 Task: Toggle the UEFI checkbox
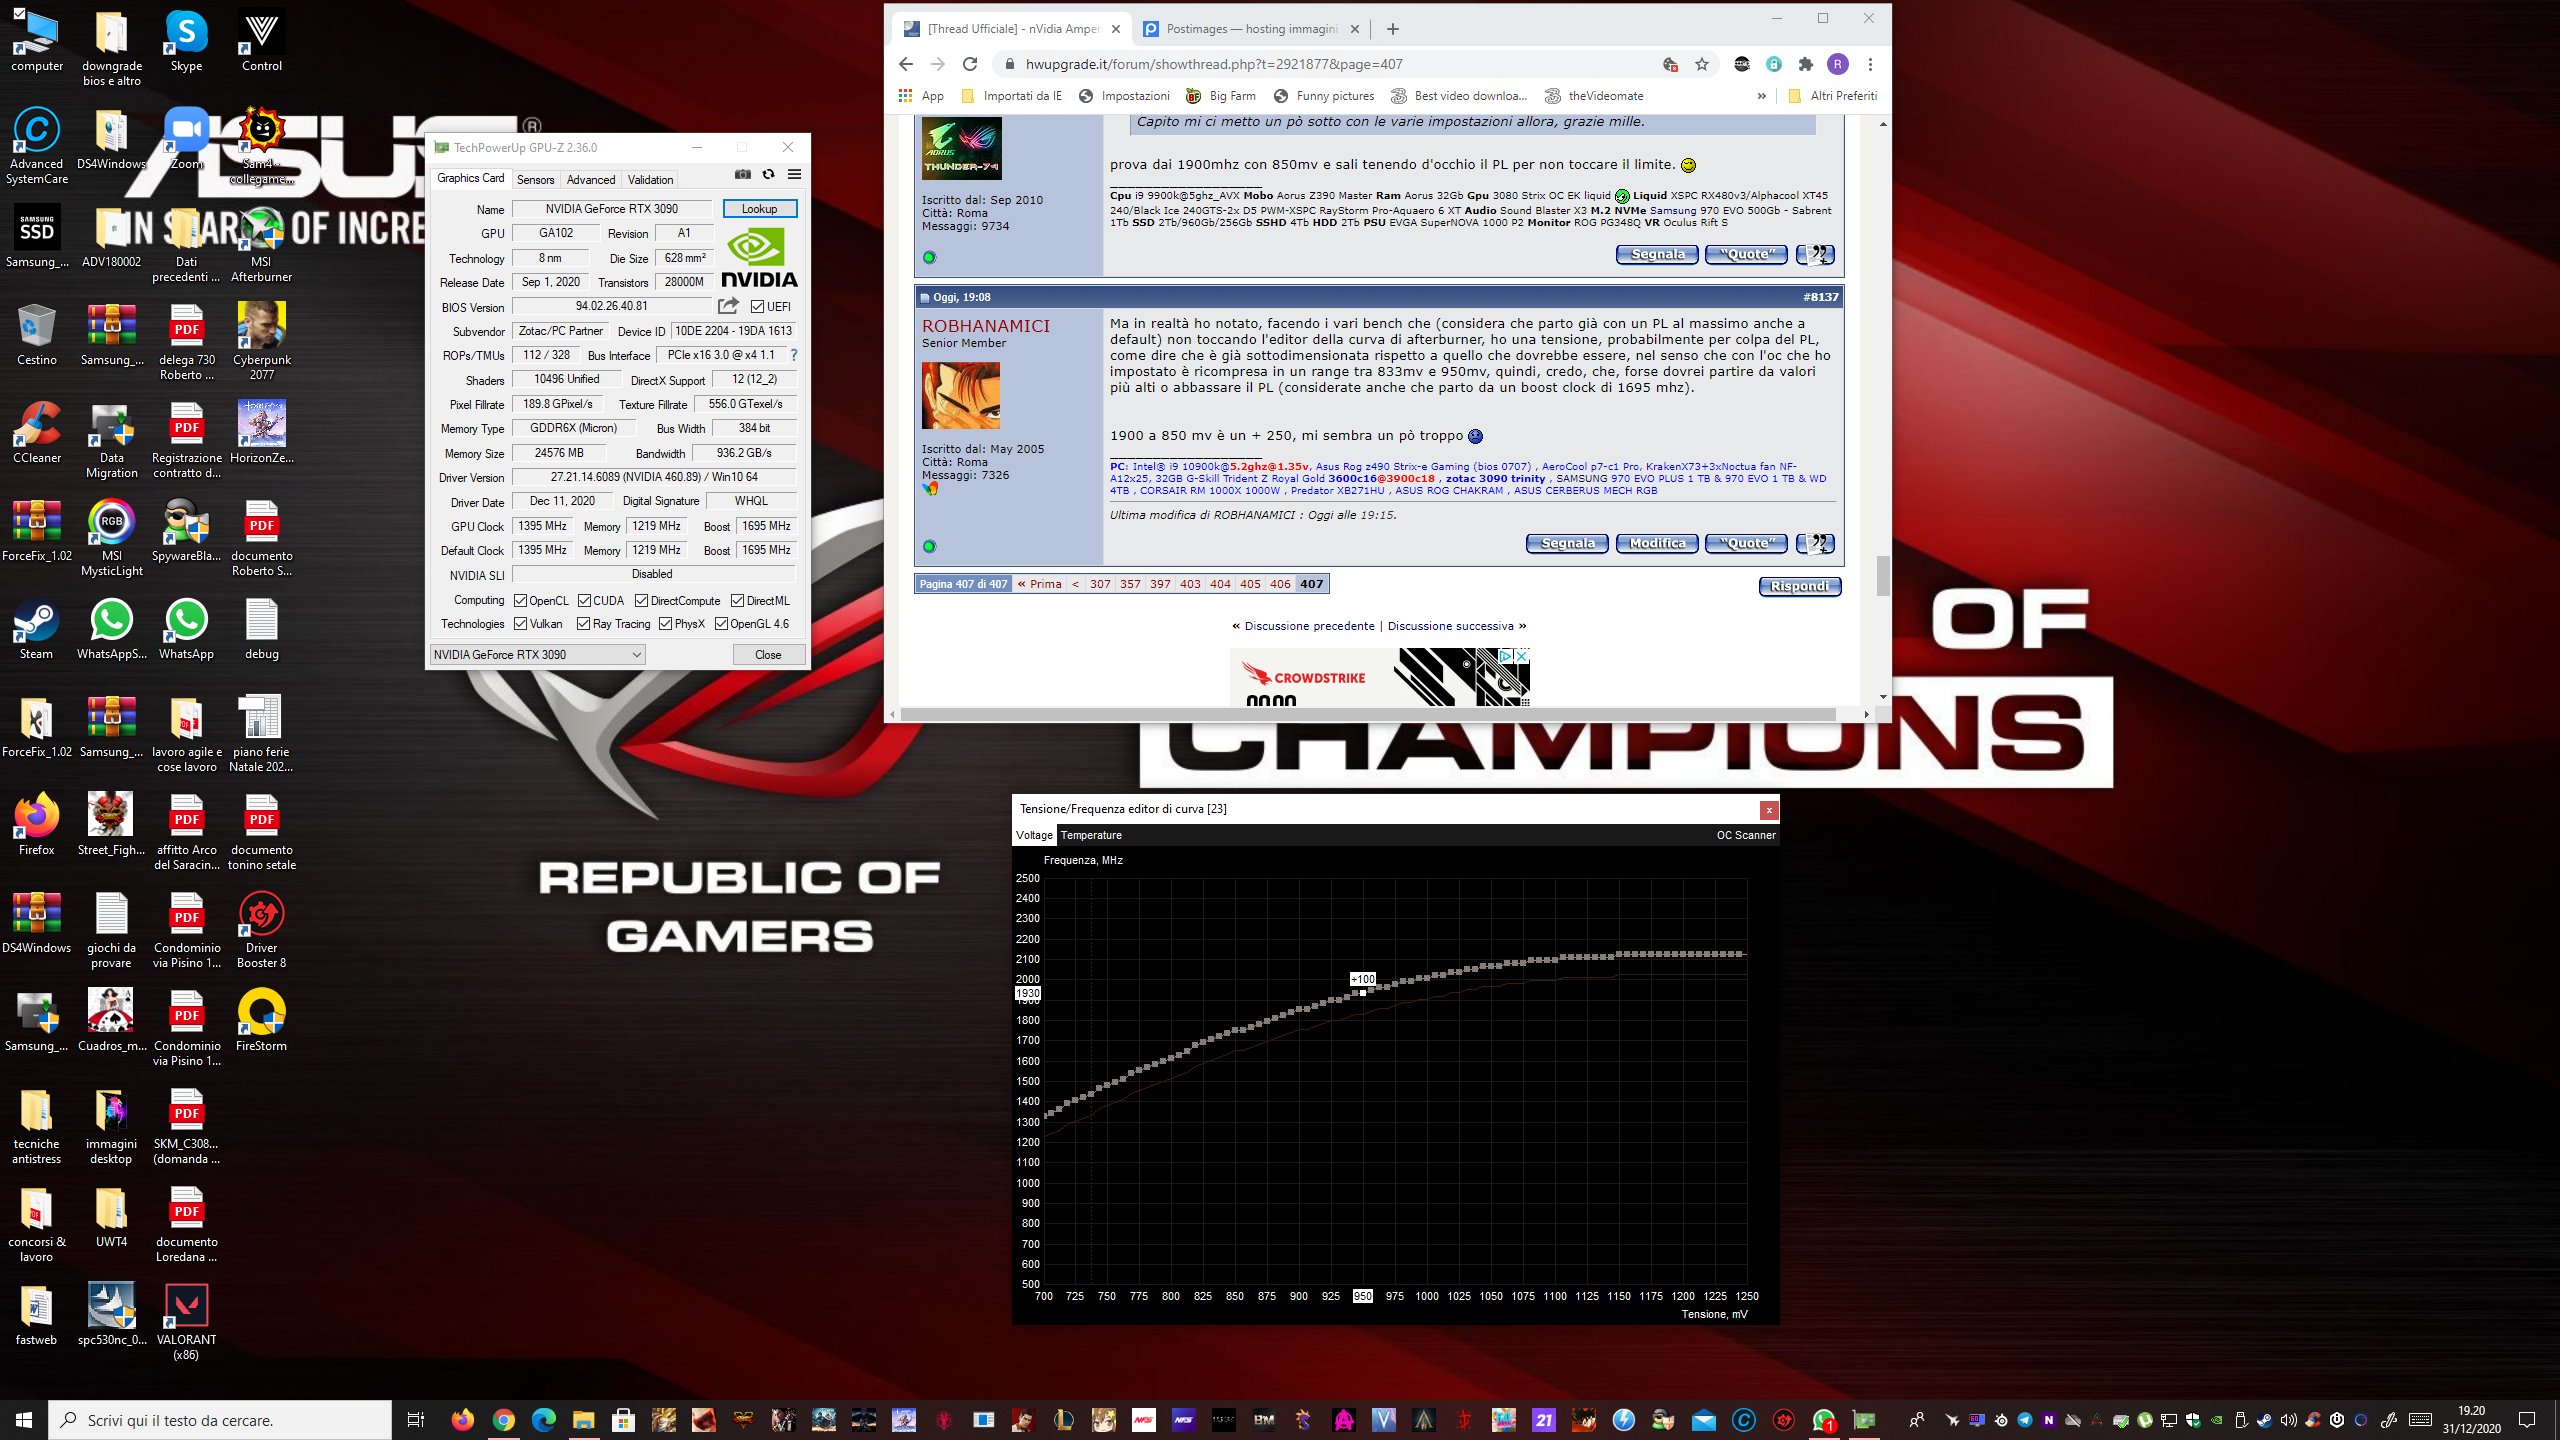[757, 307]
